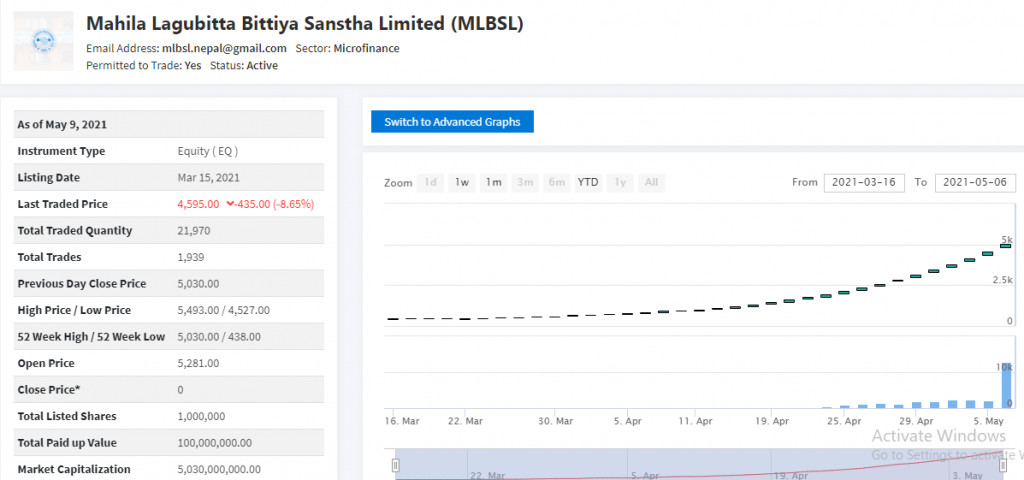Click the red price-down arrow in Last Traded Price
The image size is (1024, 480).
coord(230,204)
